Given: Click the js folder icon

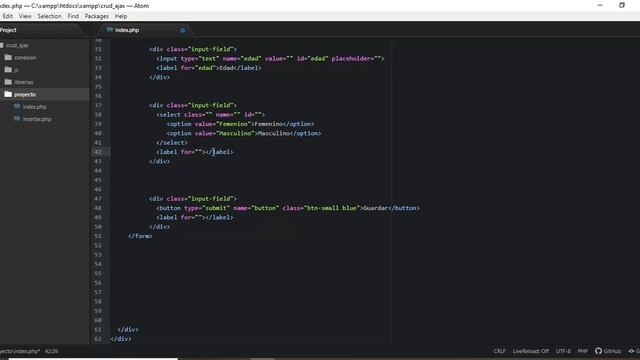Looking at the screenshot, I should tap(8, 69).
